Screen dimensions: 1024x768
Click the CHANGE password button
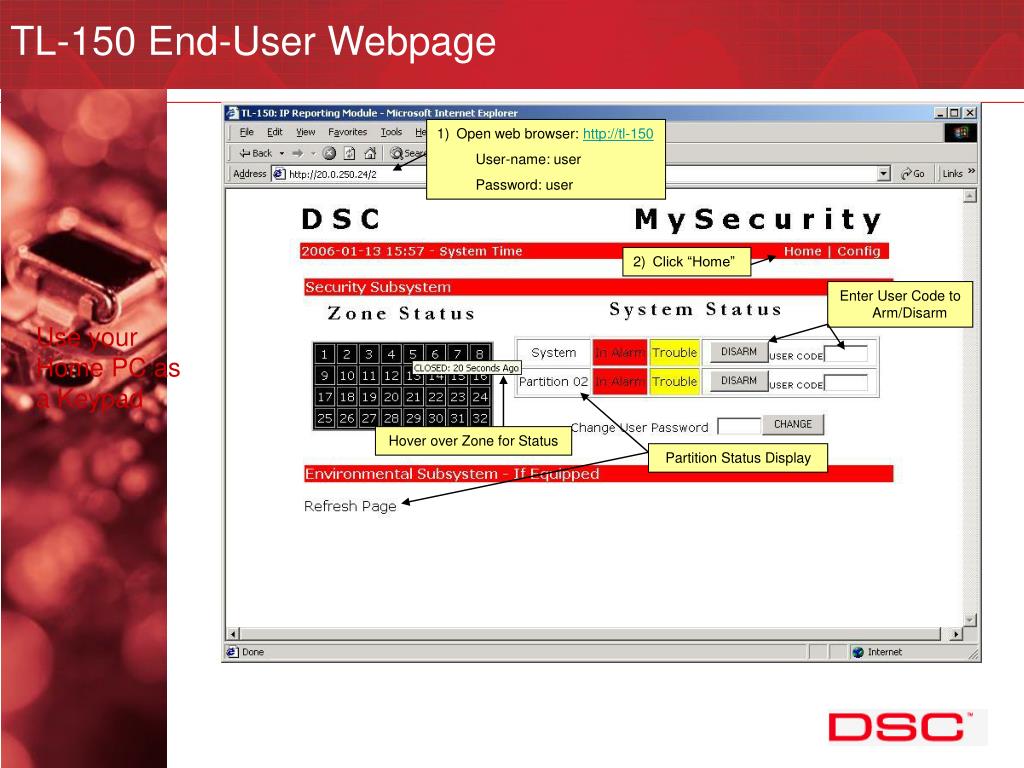click(793, 424)
